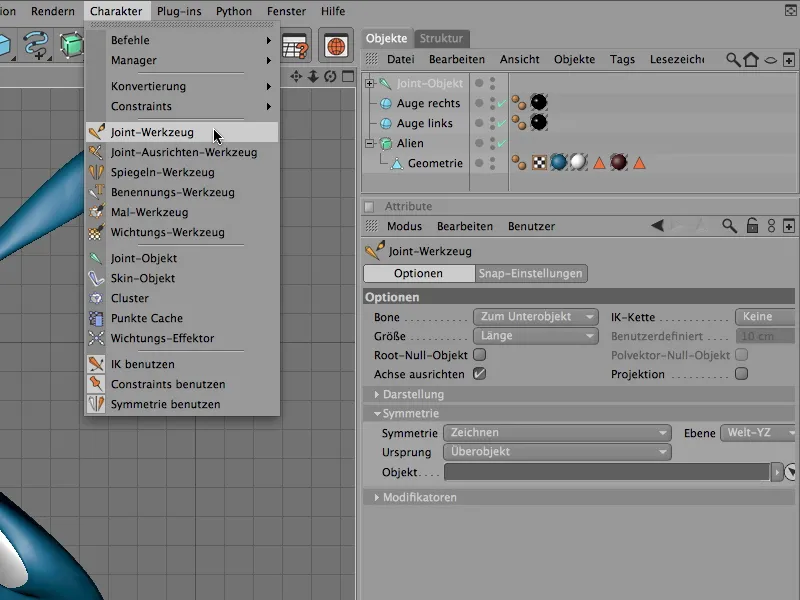The height and width of the screenshot is (600, 800).
Task: Switch to Snap-Einstellungen tab
Action: click(531, 273)
